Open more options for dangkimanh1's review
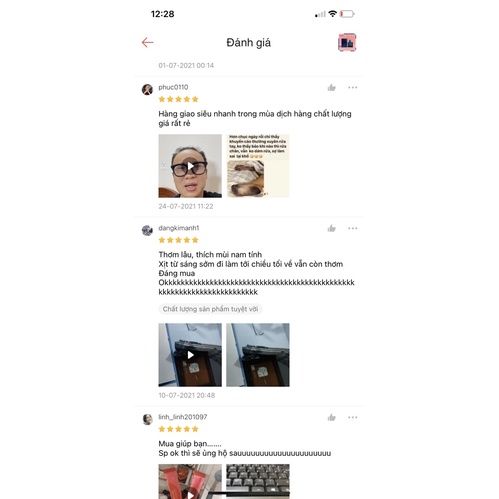This screenshot has width=499, height=499. click(353, 228)
